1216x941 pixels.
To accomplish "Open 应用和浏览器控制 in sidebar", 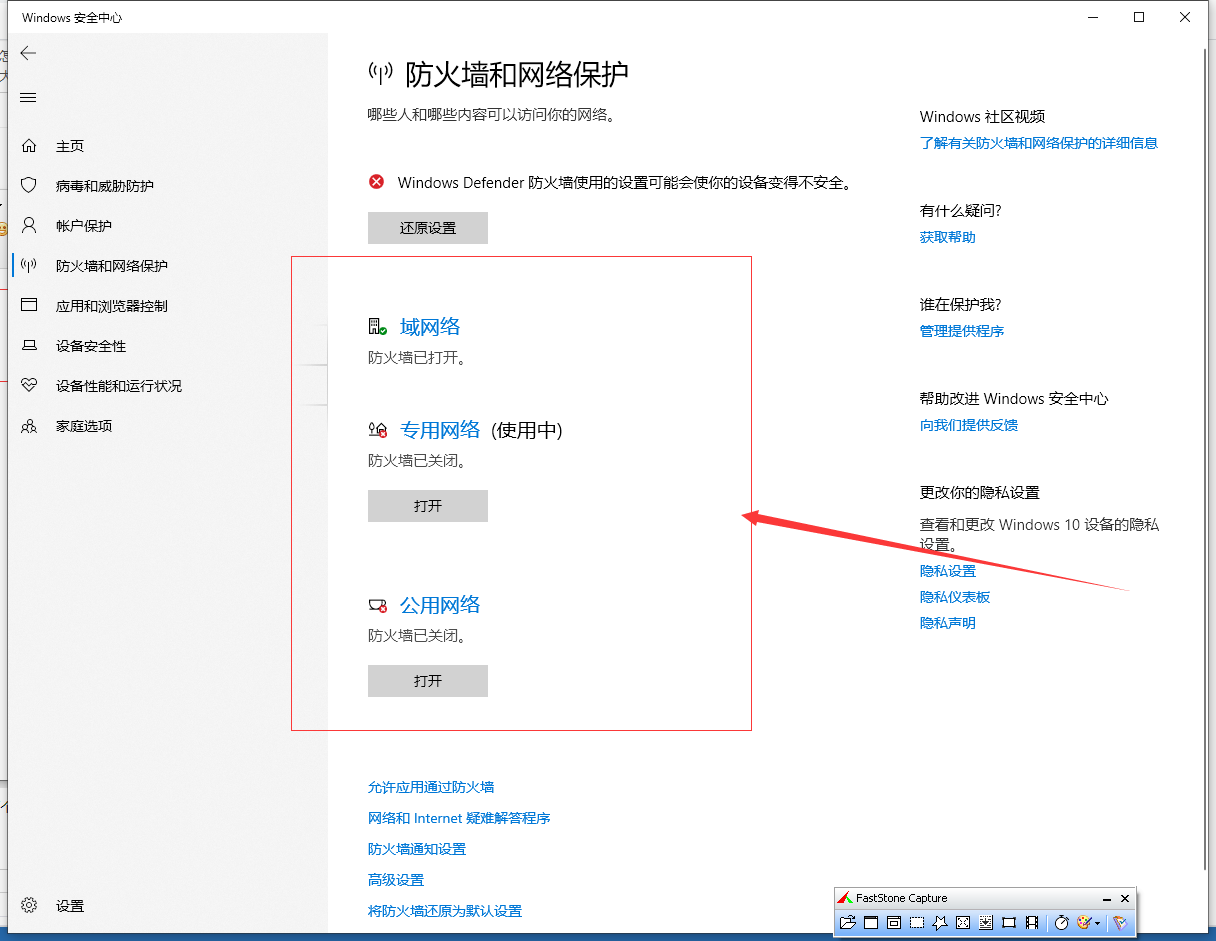I will [112, 306].
